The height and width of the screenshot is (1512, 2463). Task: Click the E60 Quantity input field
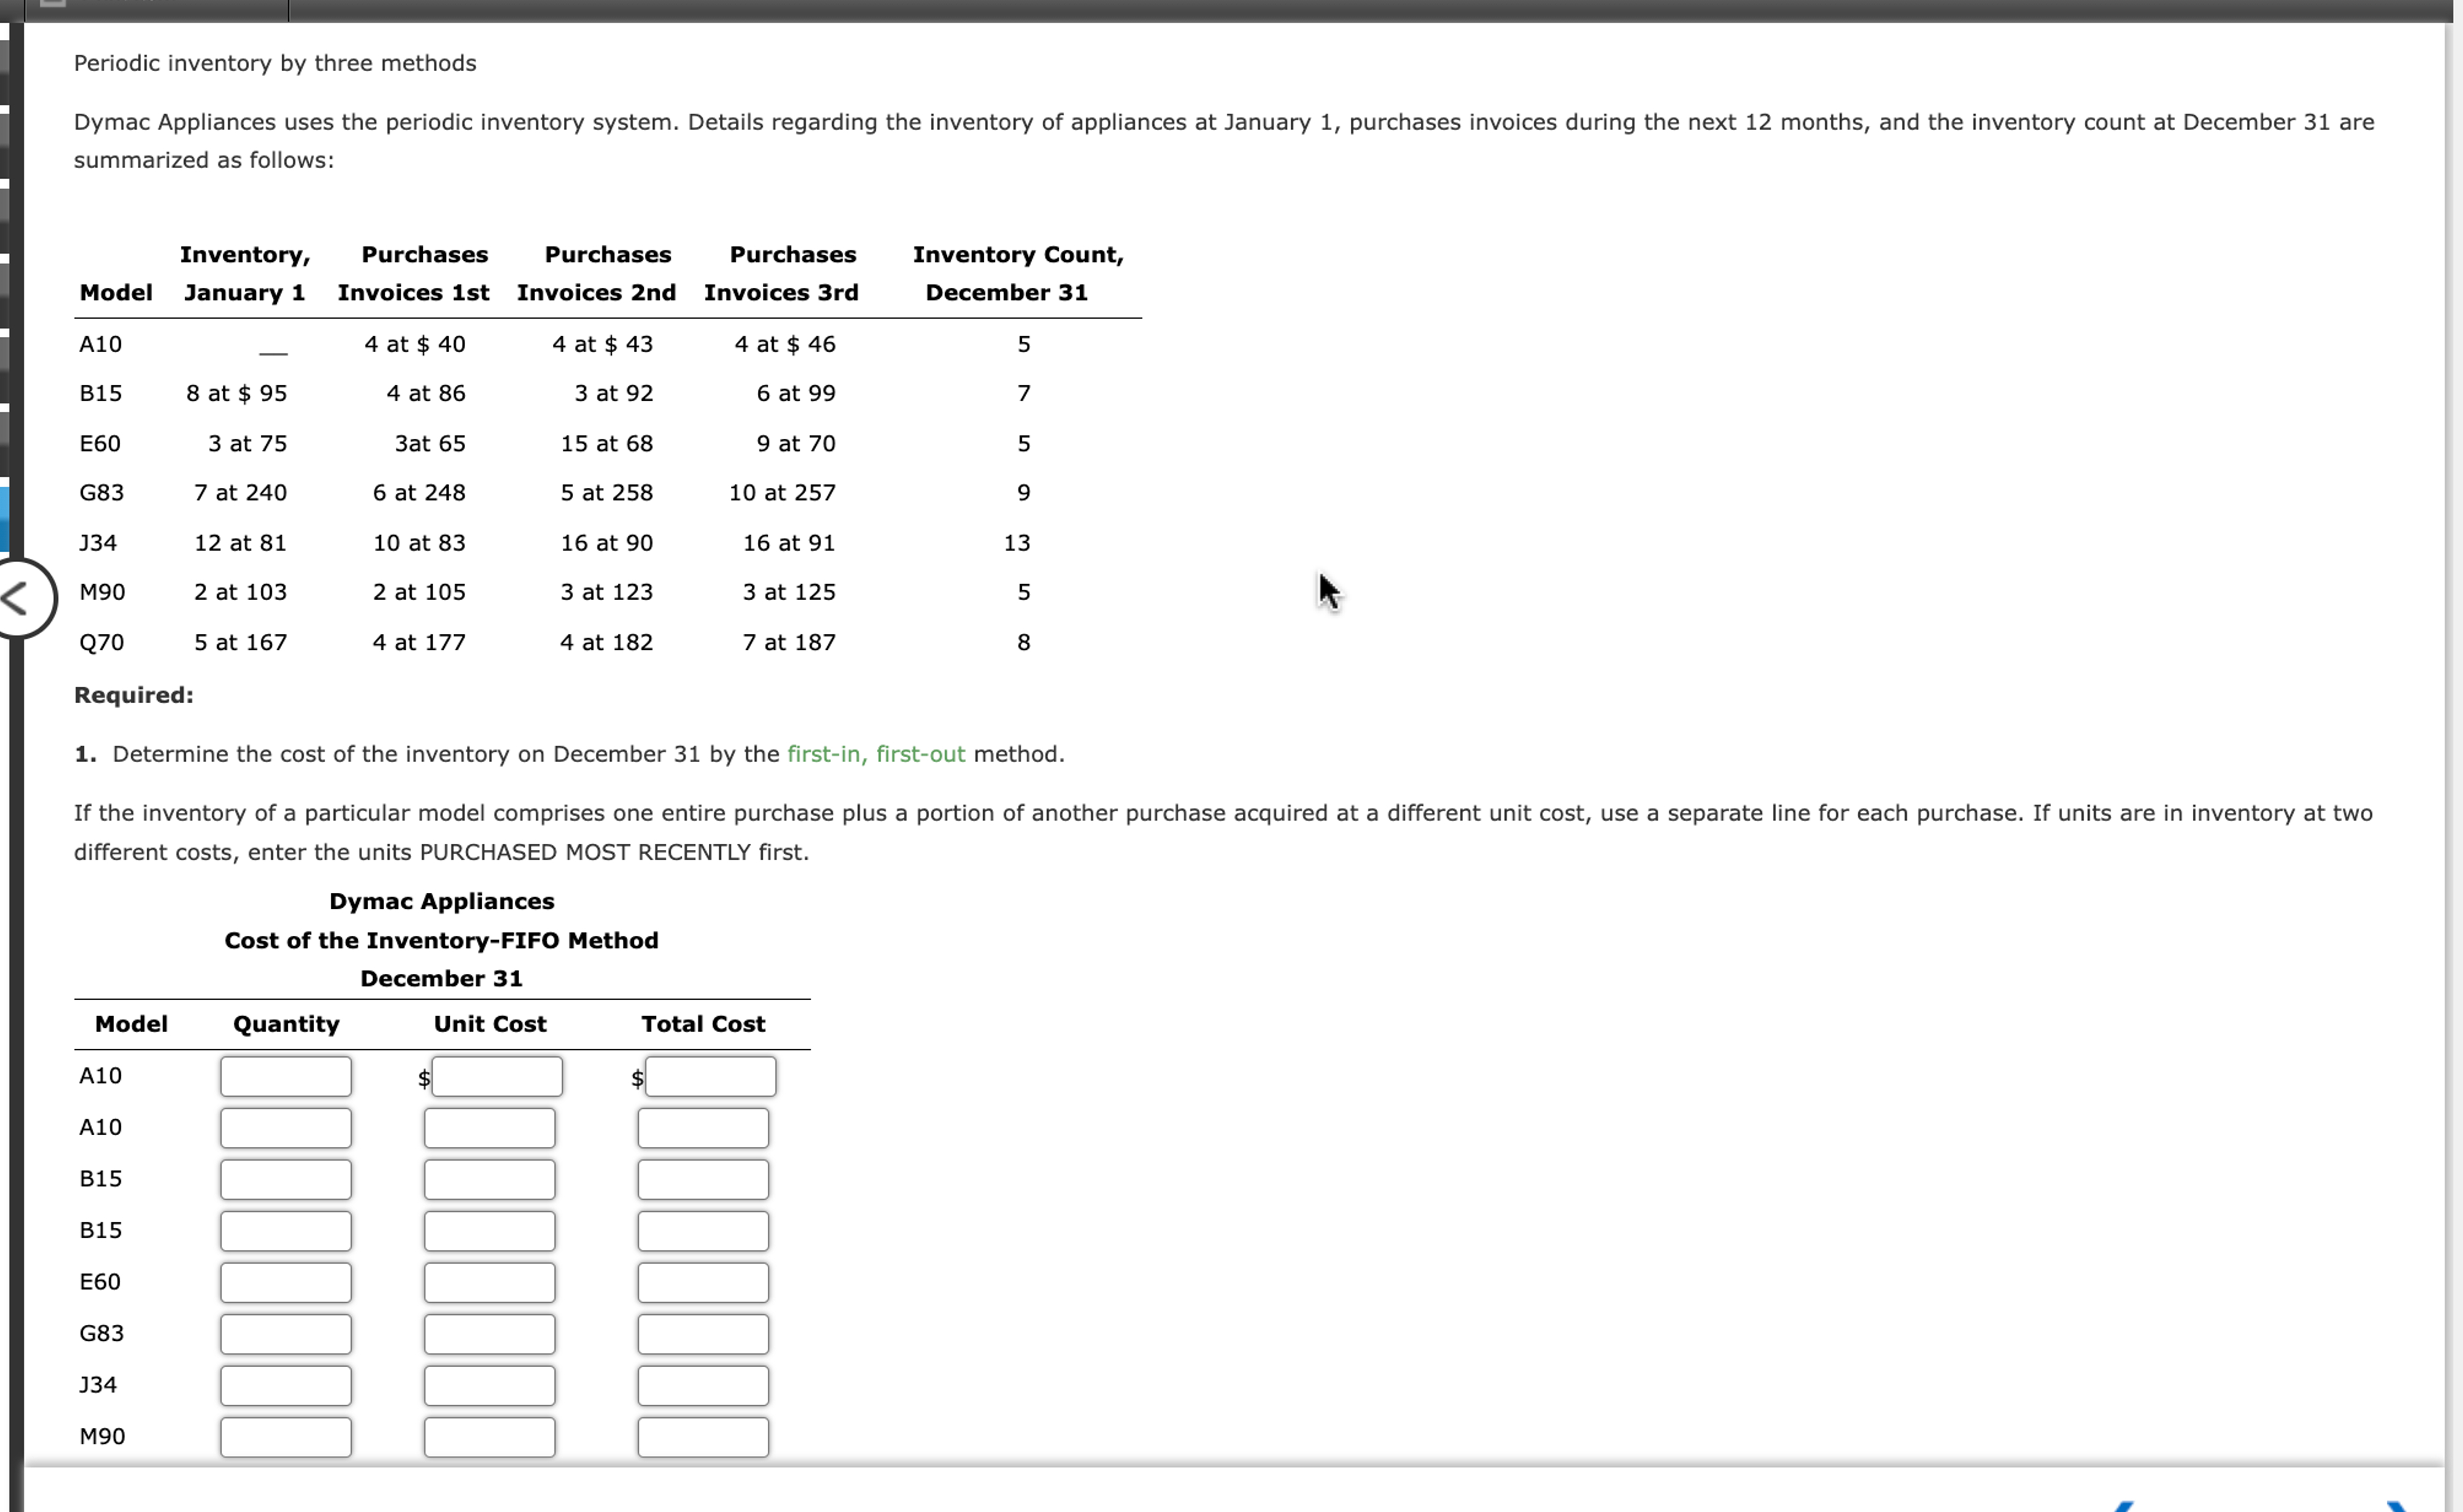coord(286,1282)
